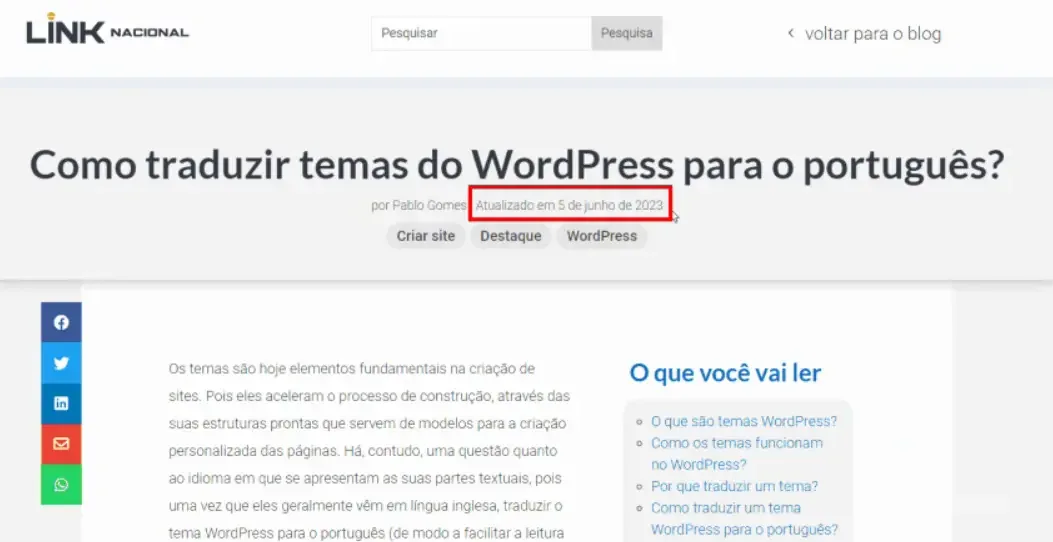Open author Pablo Gomes profile link
Image resolution: width=1053 pixels, height=542 pixels.
[428, 205]
